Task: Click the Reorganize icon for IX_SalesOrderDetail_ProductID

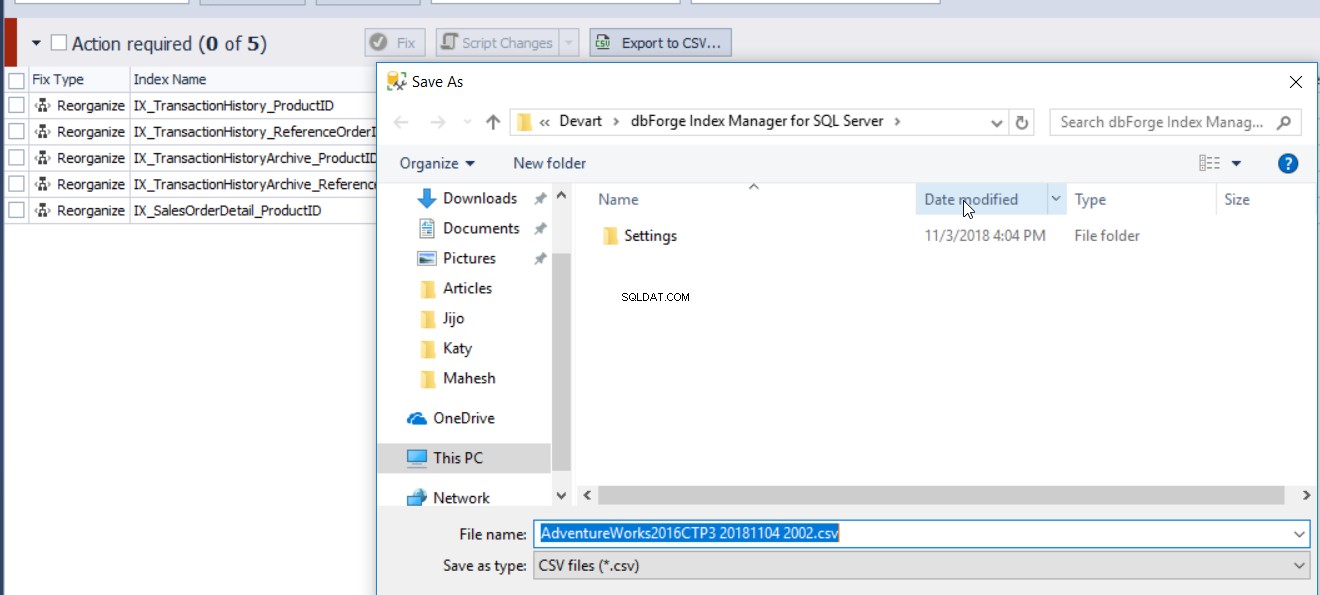Action: 43,210
